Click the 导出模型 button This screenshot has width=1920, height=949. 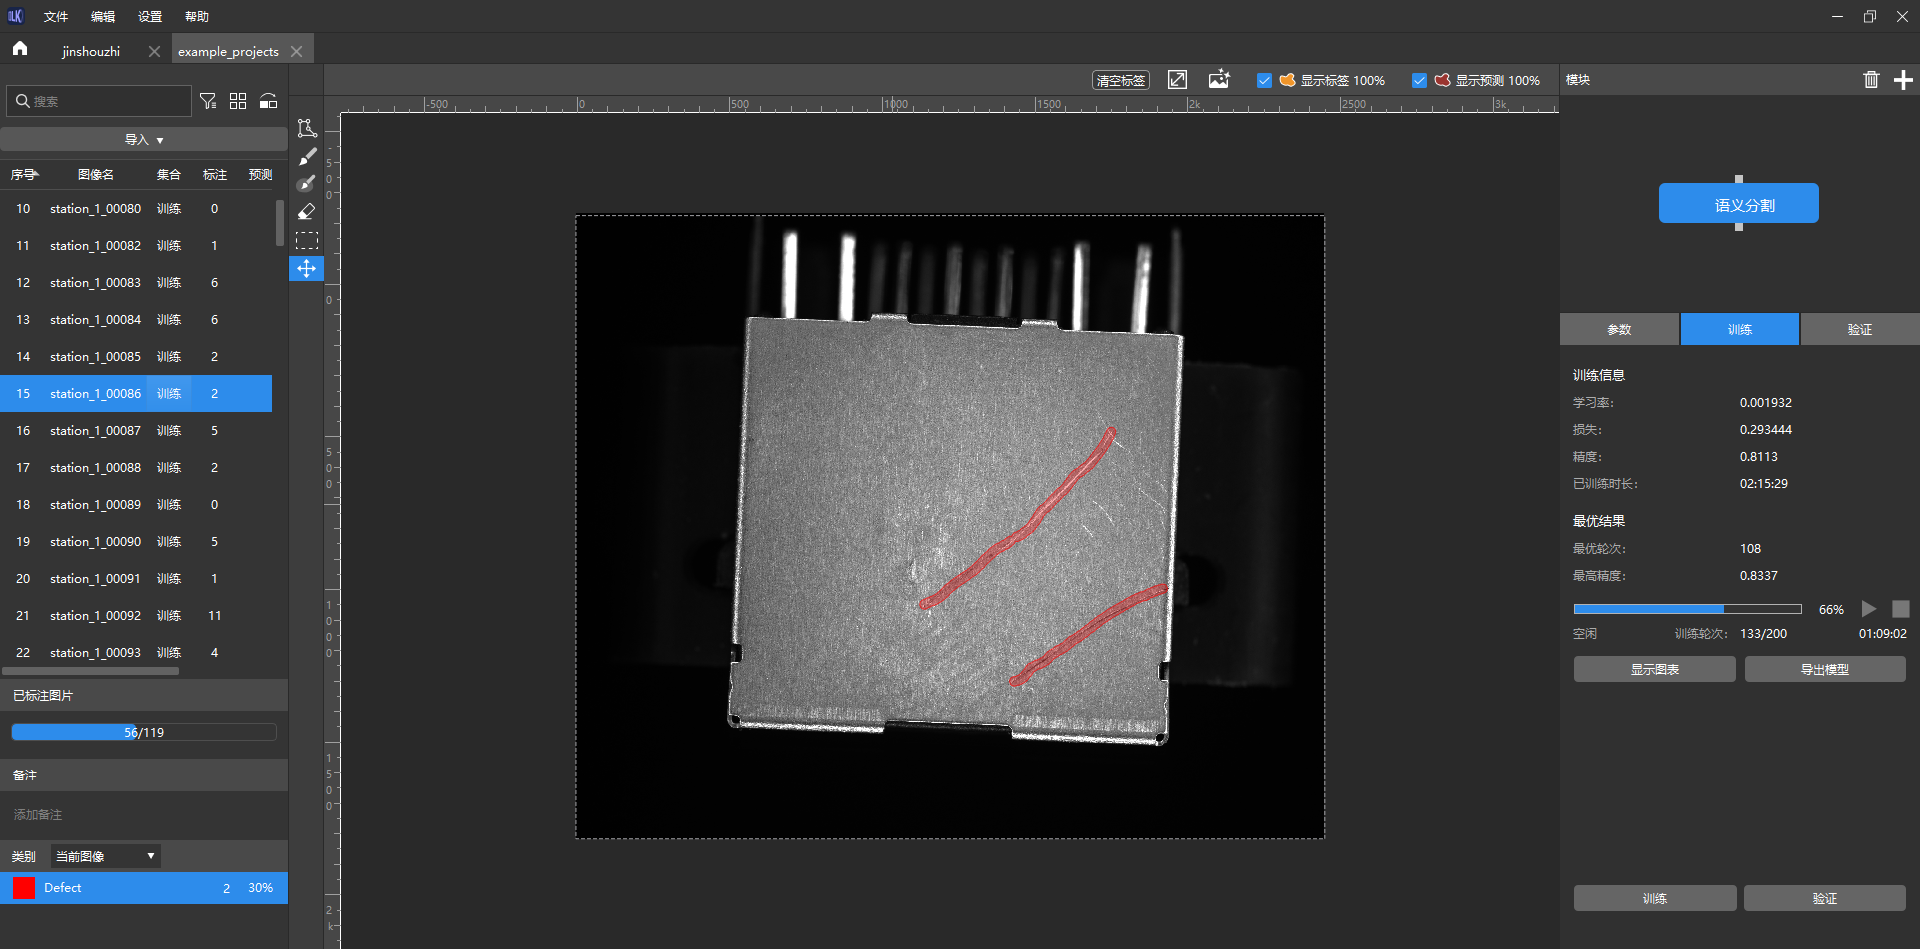[x=1824, y=669]
